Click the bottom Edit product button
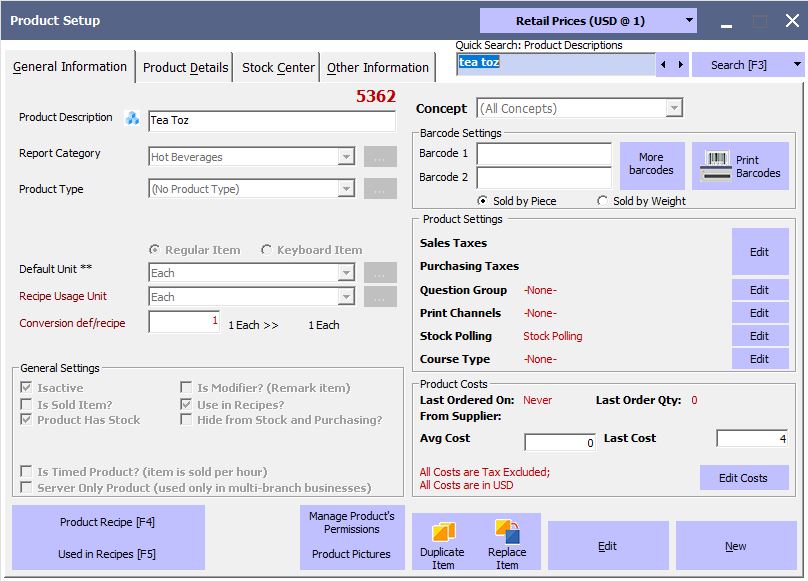This screenshot has width=808, height=581. (x=608, y=546)
